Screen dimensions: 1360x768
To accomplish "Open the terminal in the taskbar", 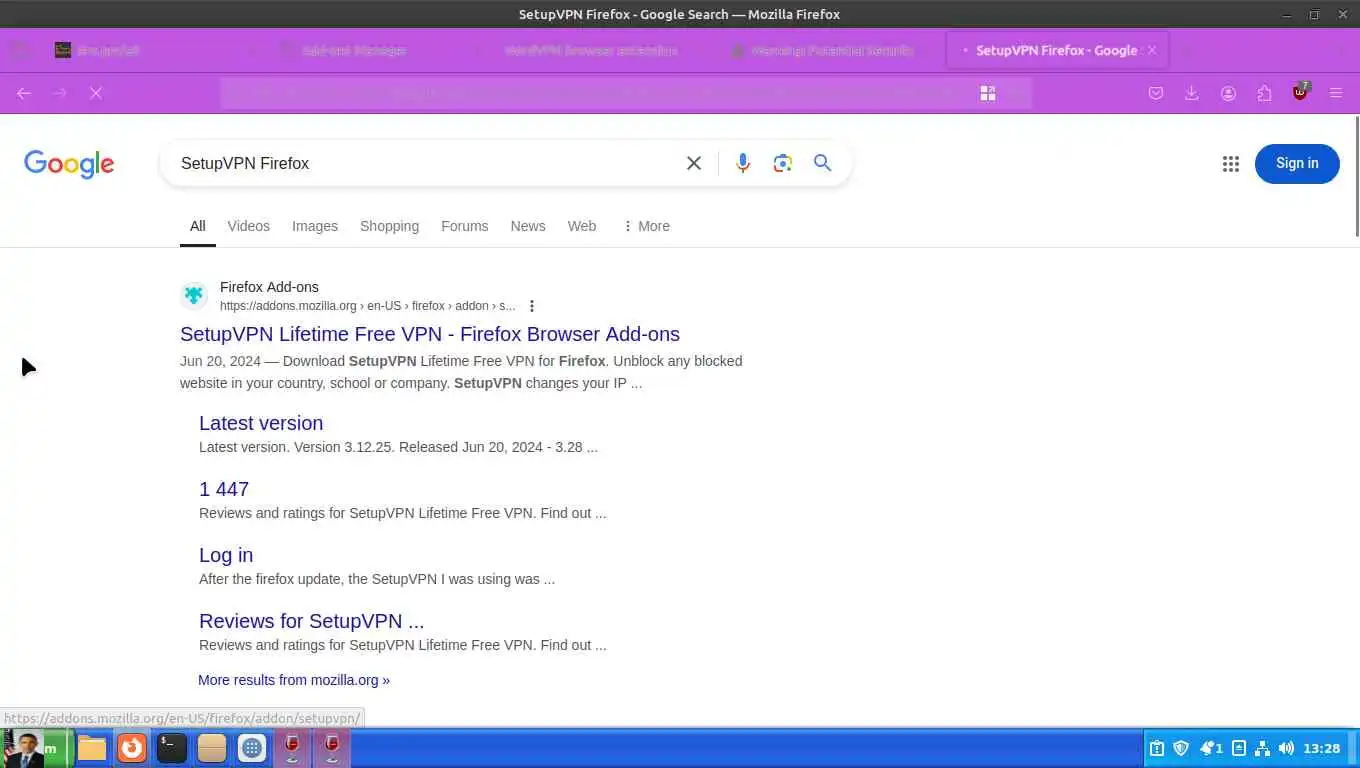I will point(172,748).
